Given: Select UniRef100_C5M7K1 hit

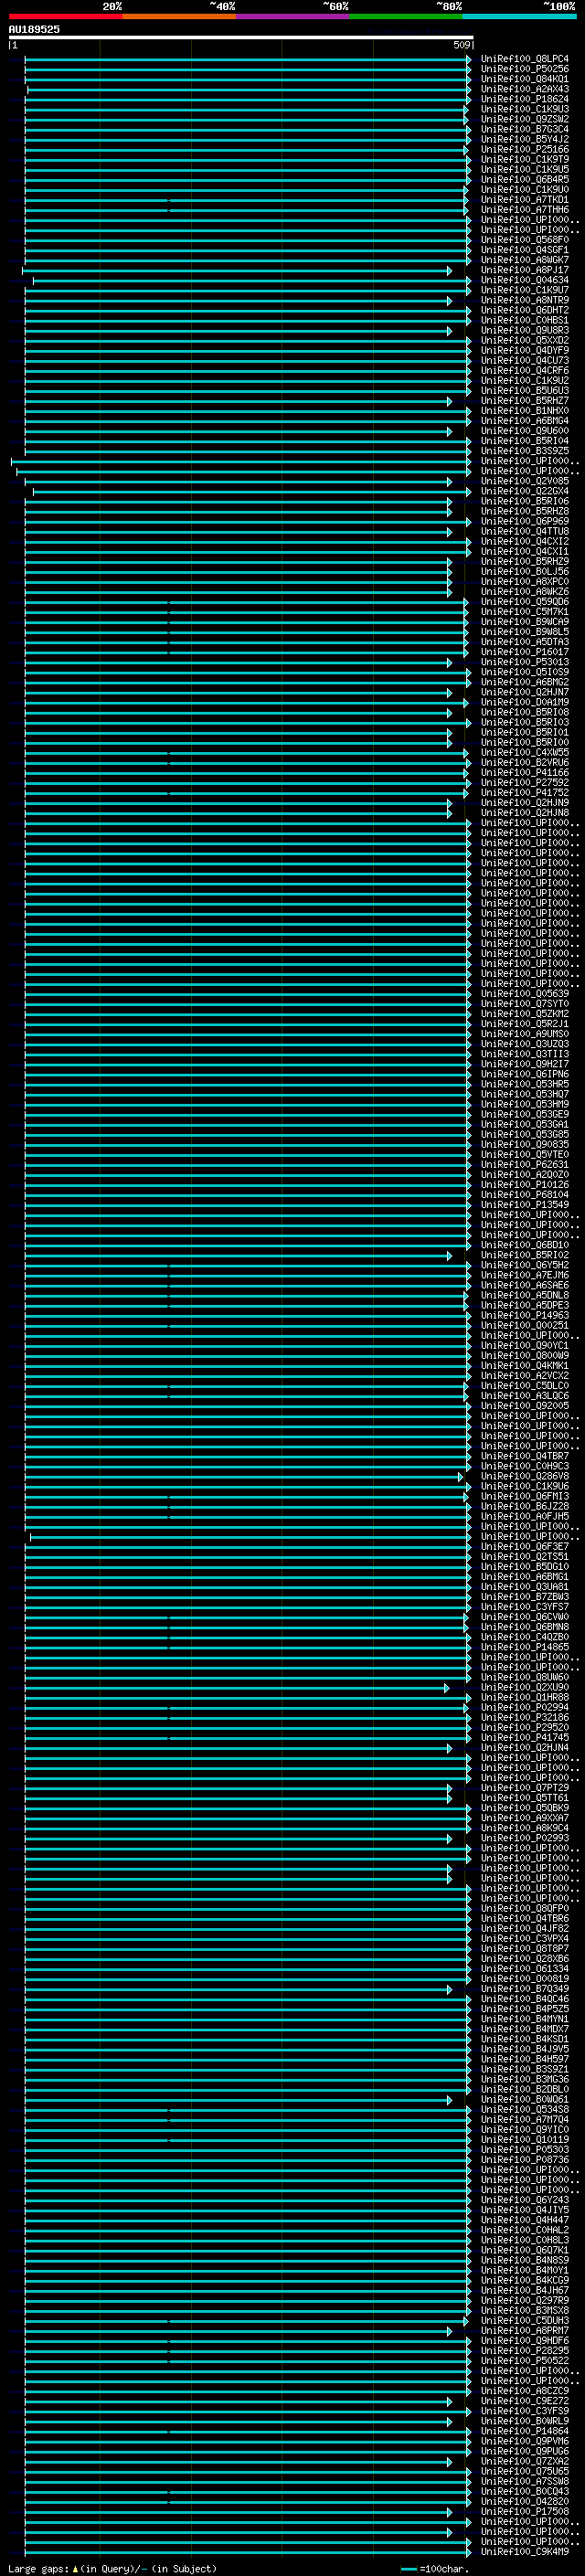Looking at the screenshot, I should click(x=524, y=612).
